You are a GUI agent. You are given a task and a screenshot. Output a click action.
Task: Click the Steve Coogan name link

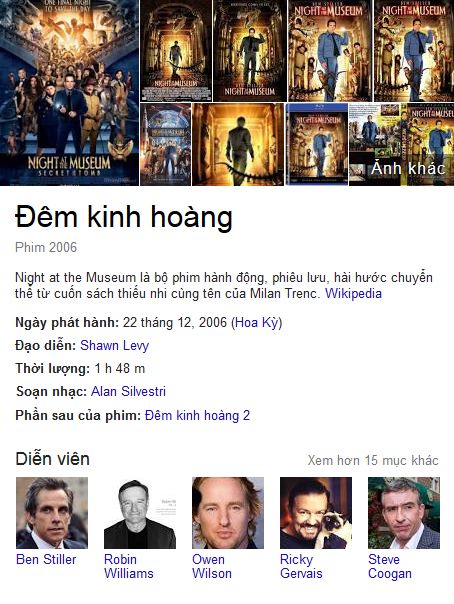pos(390,566)
